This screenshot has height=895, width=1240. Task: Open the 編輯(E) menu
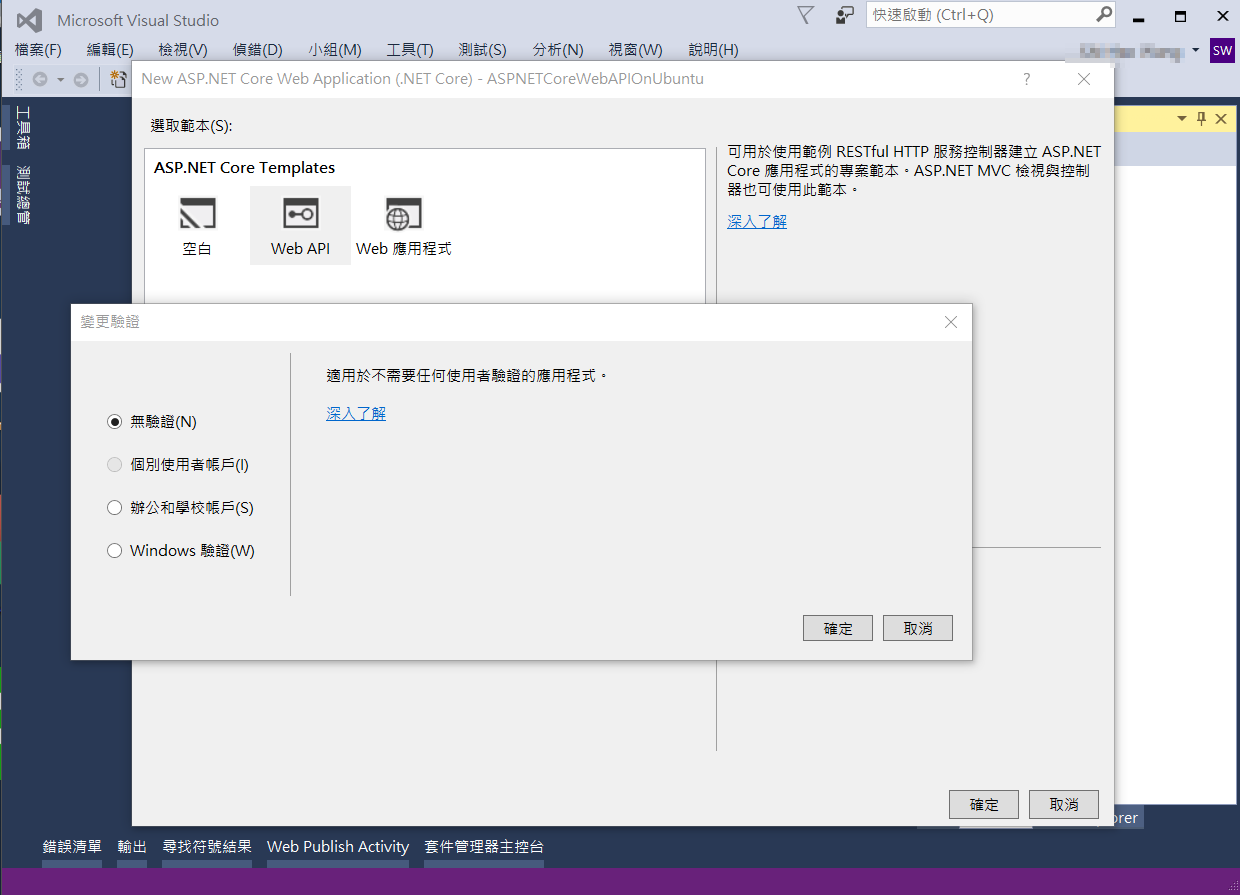coord(110,50)
